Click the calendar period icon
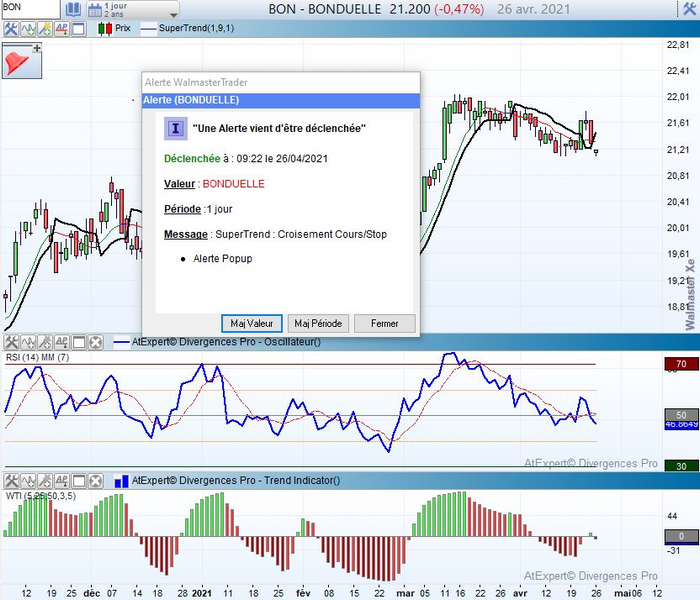Viewport: 700px width, 600px height. (95, 9)
